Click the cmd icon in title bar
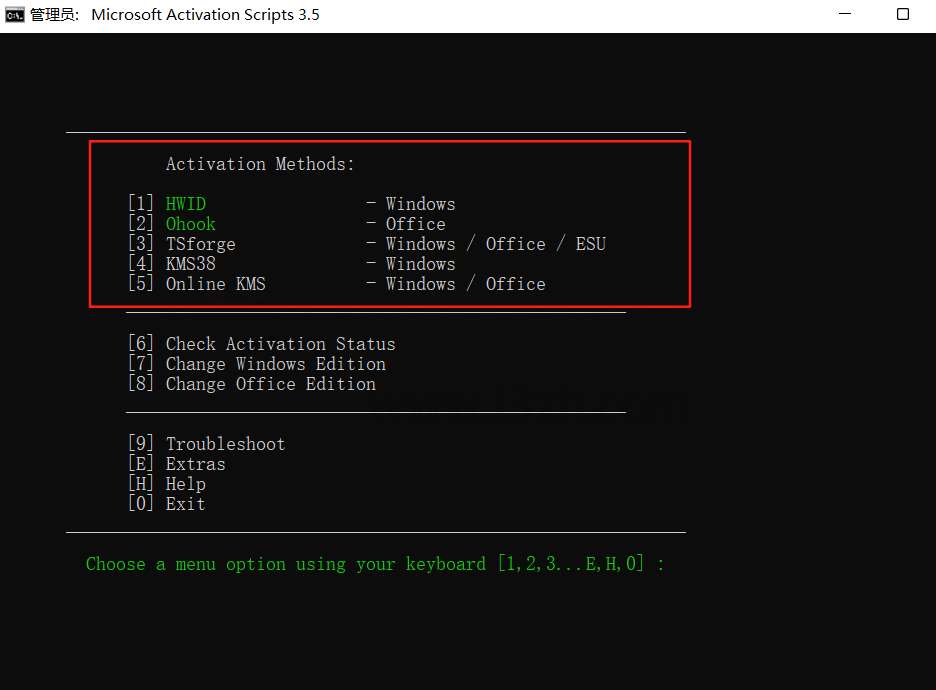Image resolution: width=936 pixels, height=690 pixels. (x=15, y=15)
